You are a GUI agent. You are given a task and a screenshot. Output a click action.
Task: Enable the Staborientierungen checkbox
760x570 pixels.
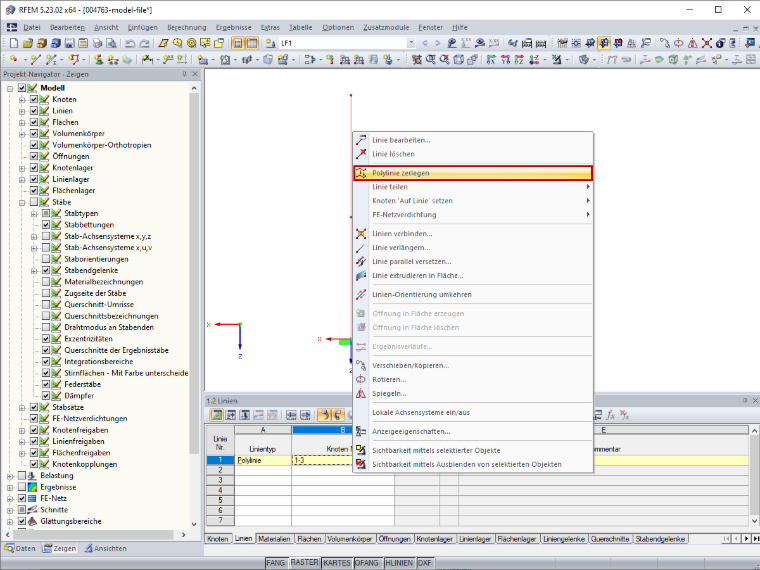click(x=46, y=259)
